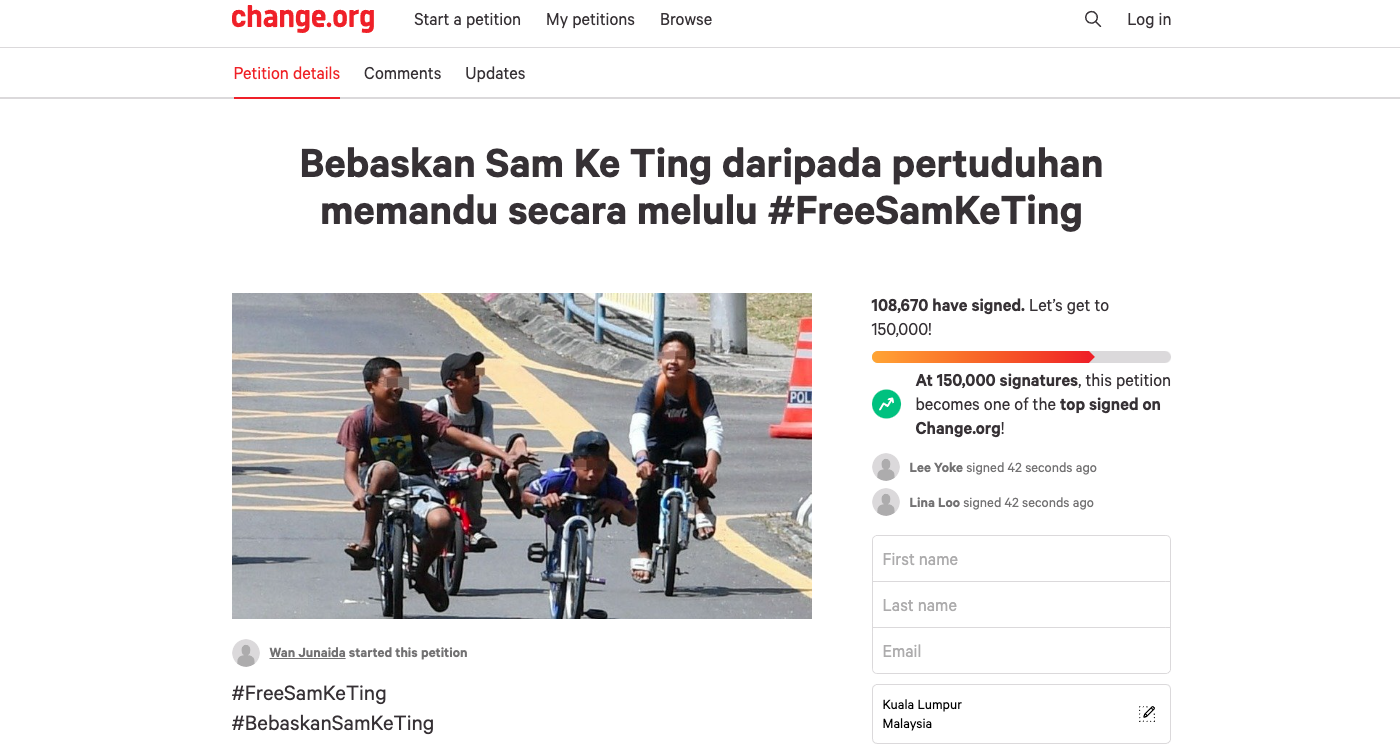Switch to the Updates tab
Image resolution: width=1400 pixels, height=749 pixels.
495,73
